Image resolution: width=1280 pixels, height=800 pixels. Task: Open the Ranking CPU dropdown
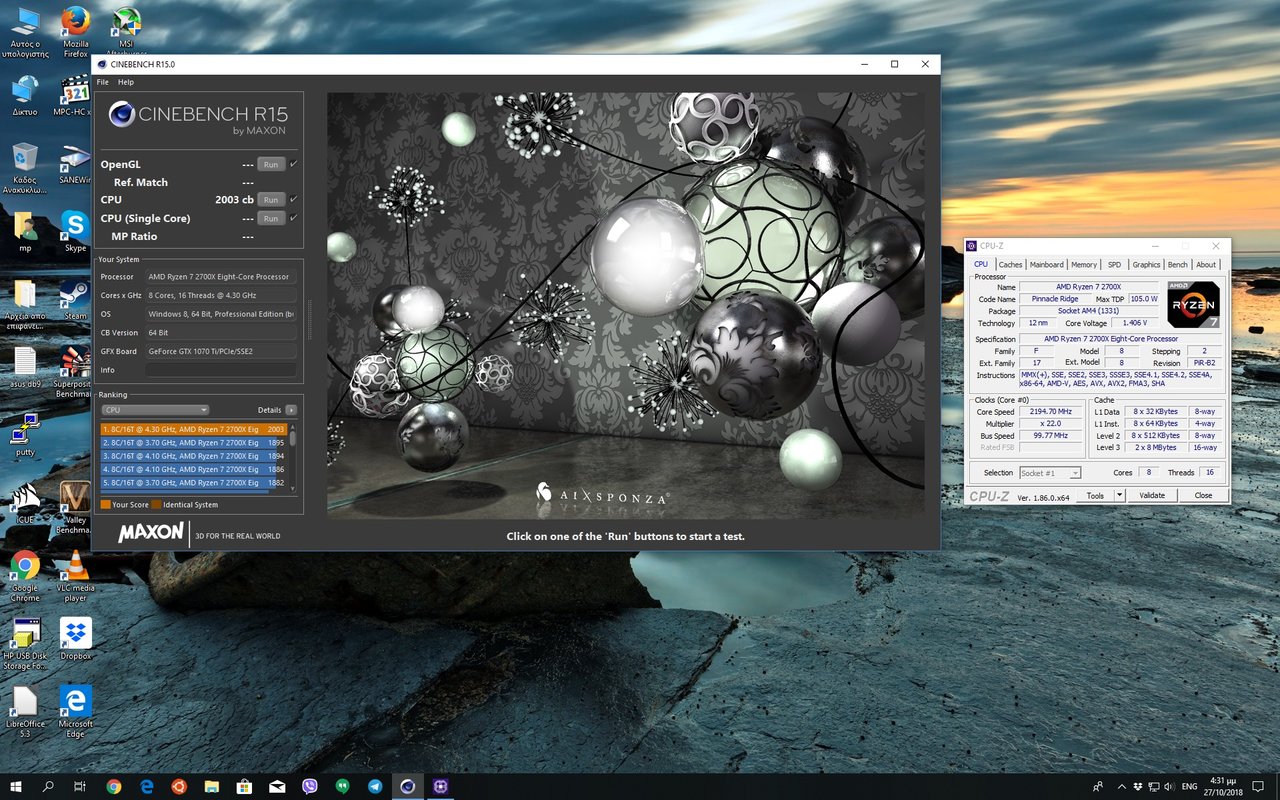[155, 410]
